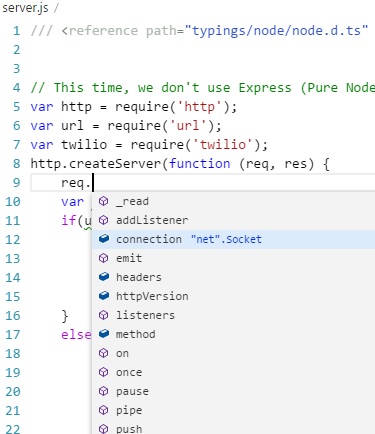Image resolution: width=375 pixels, height=434 pixels.
Task: Click line number 5 in the gutter
Action: [x=16, y=107]
